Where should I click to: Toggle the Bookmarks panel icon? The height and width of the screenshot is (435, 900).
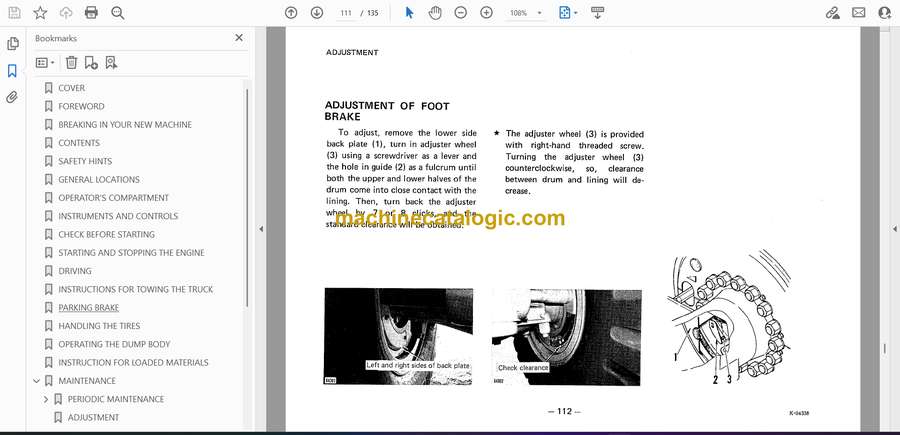(x=13, y=71)
